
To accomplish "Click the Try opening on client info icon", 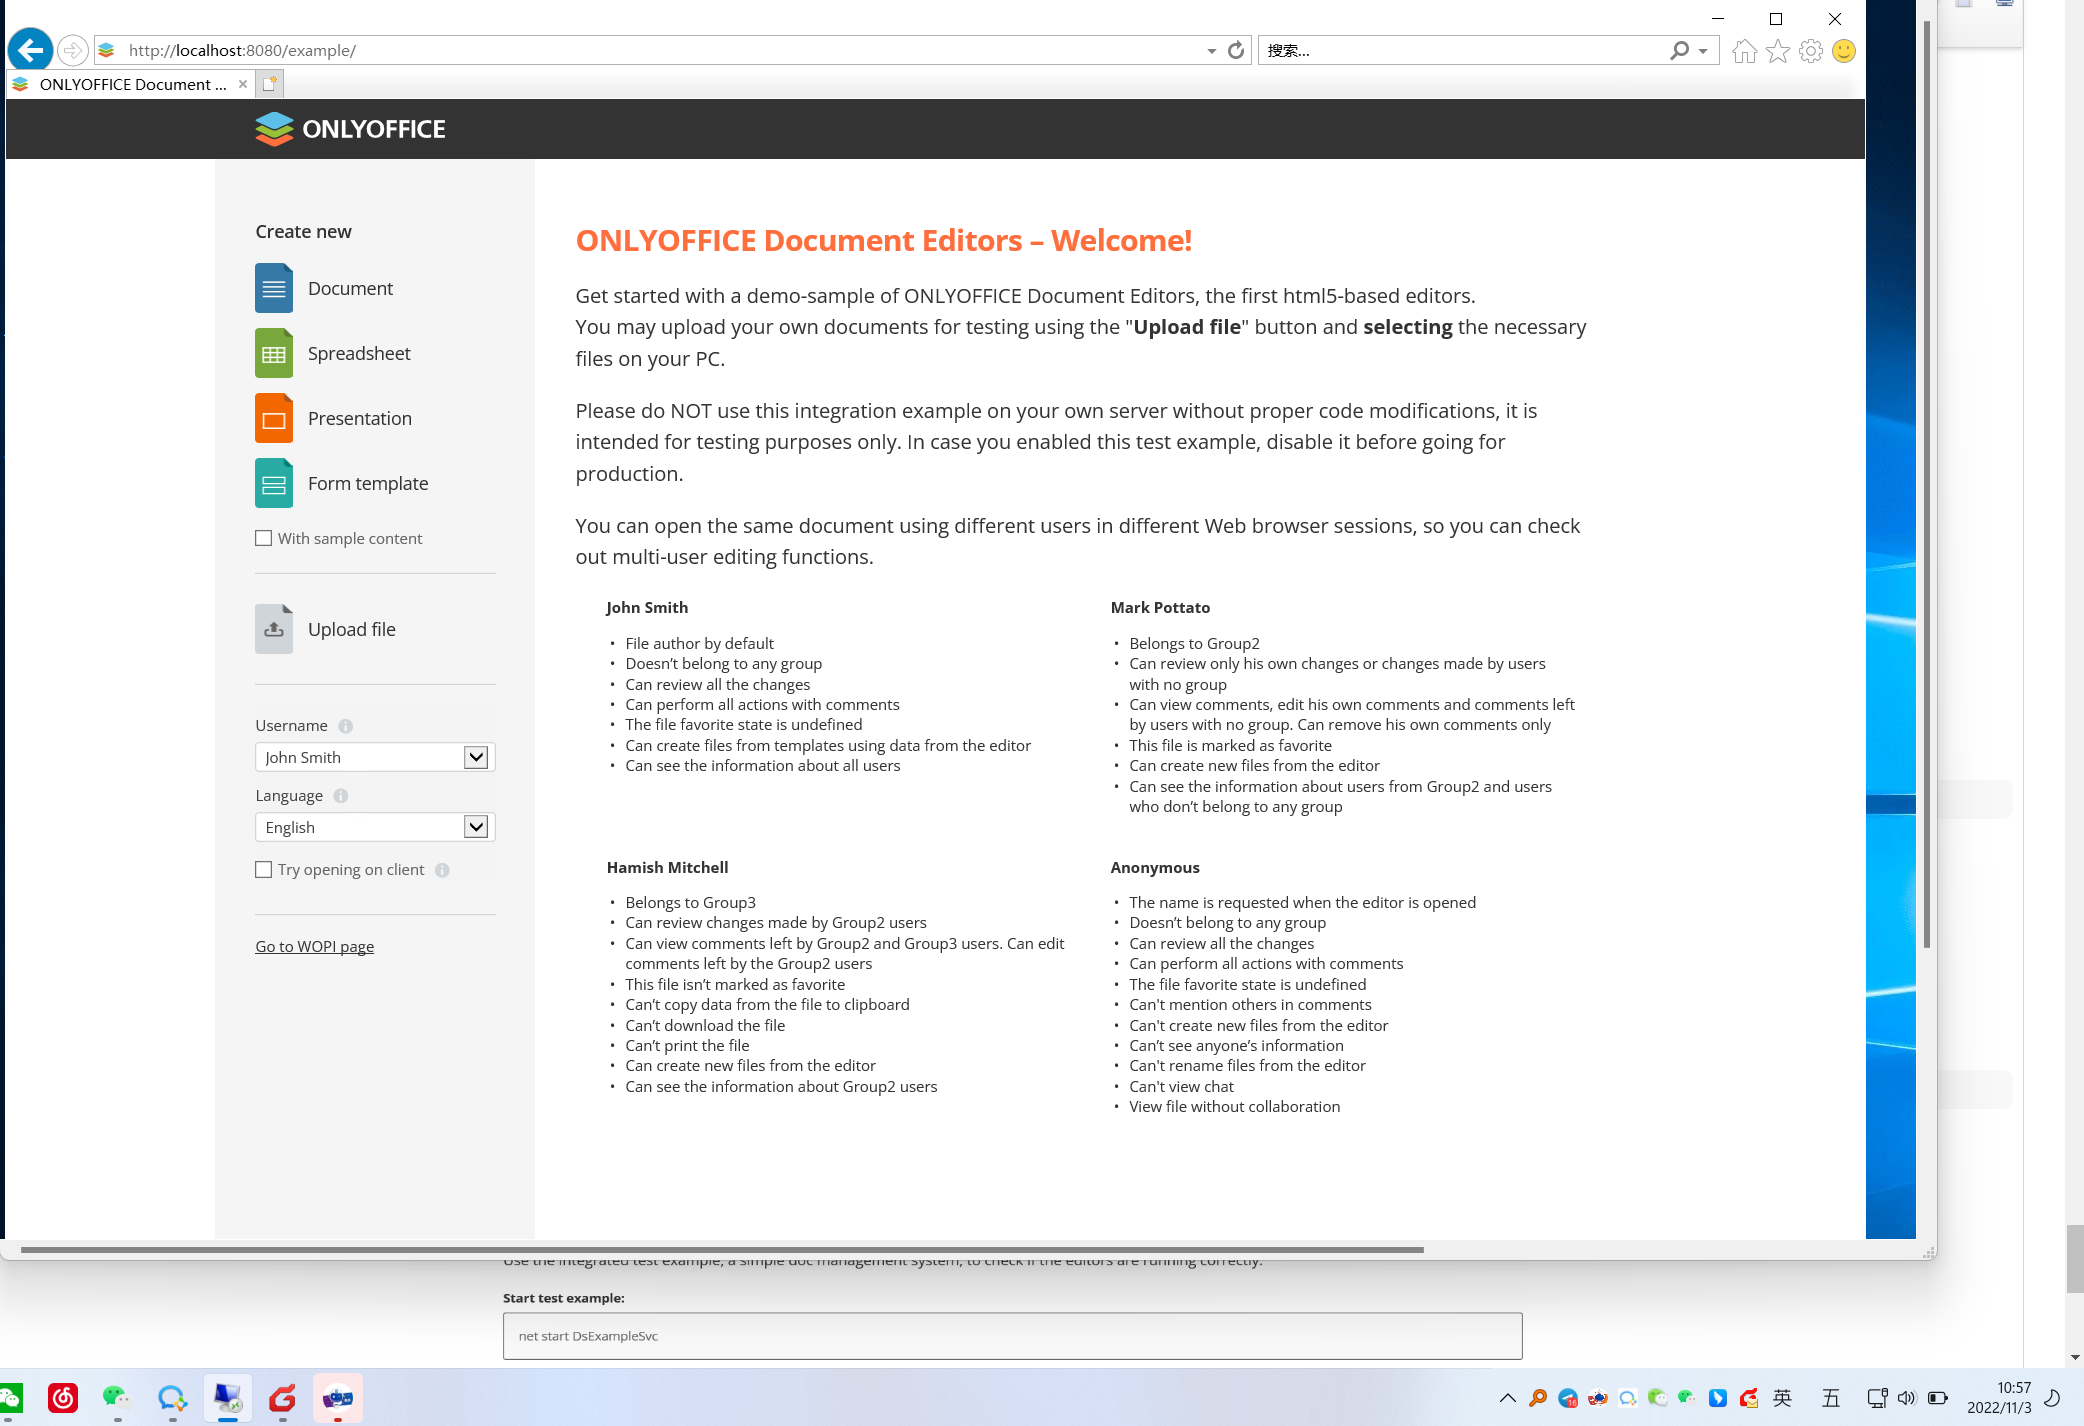I will coord(442,870).
